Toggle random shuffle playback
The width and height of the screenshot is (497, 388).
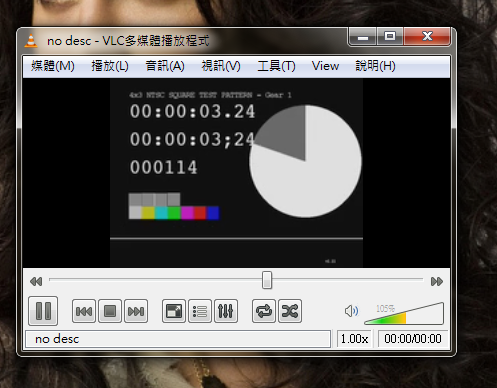290,311
